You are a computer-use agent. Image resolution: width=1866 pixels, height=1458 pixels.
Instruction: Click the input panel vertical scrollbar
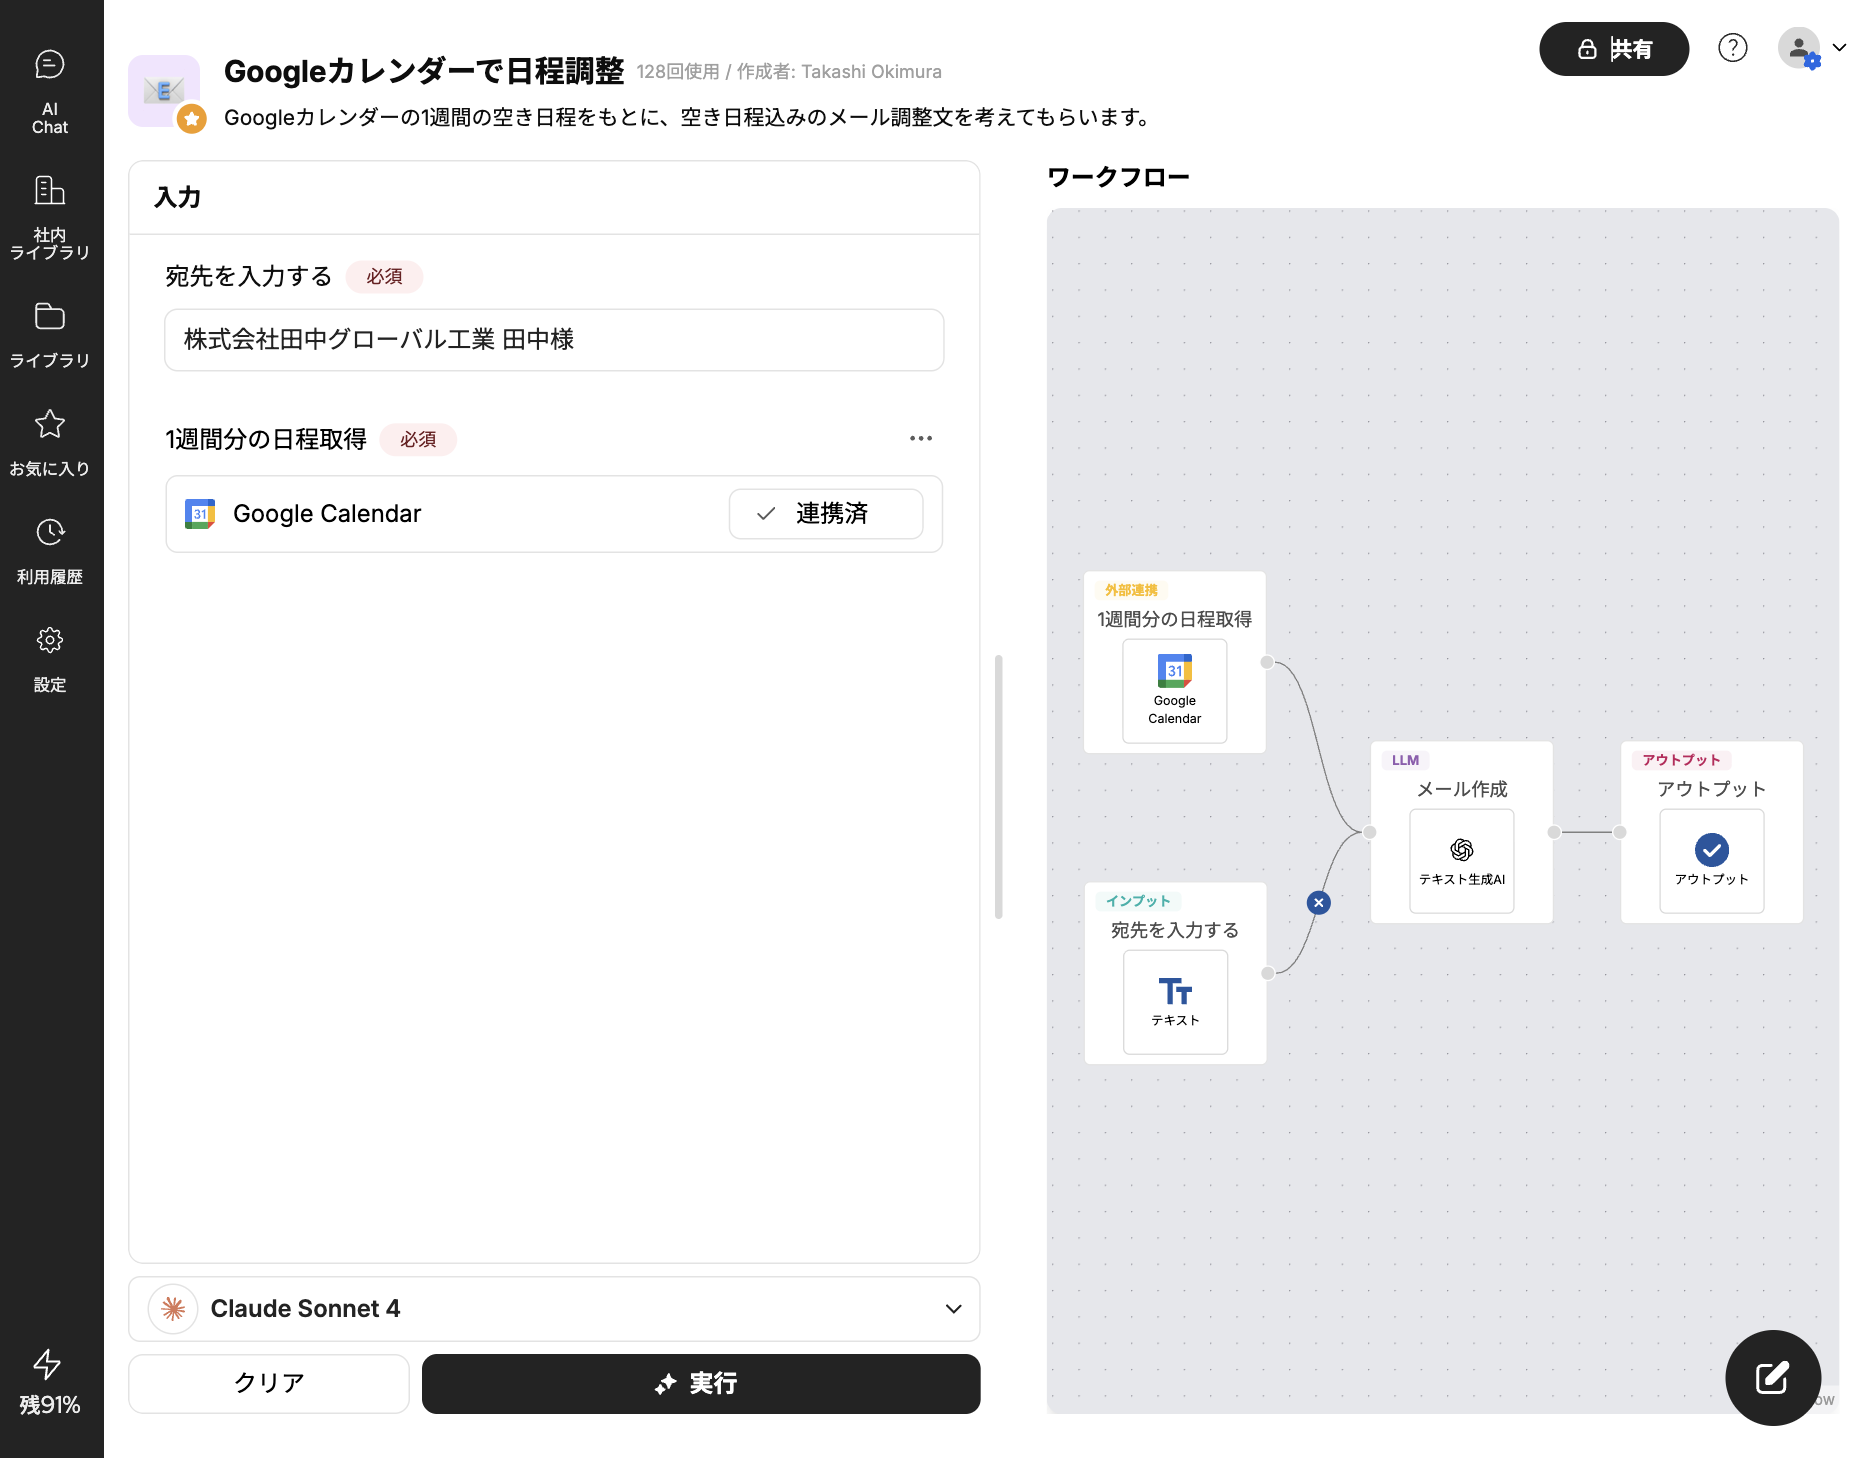998,786
